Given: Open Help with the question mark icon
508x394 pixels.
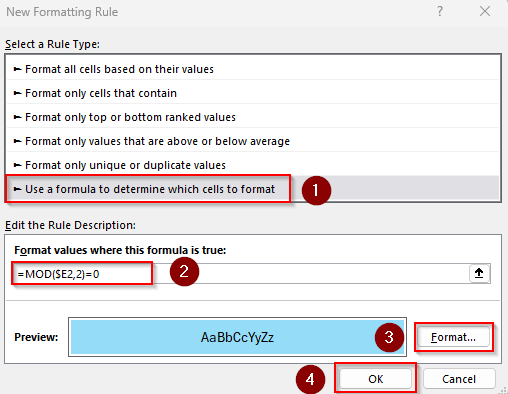Looking at the screenshot, I should 440,12.
